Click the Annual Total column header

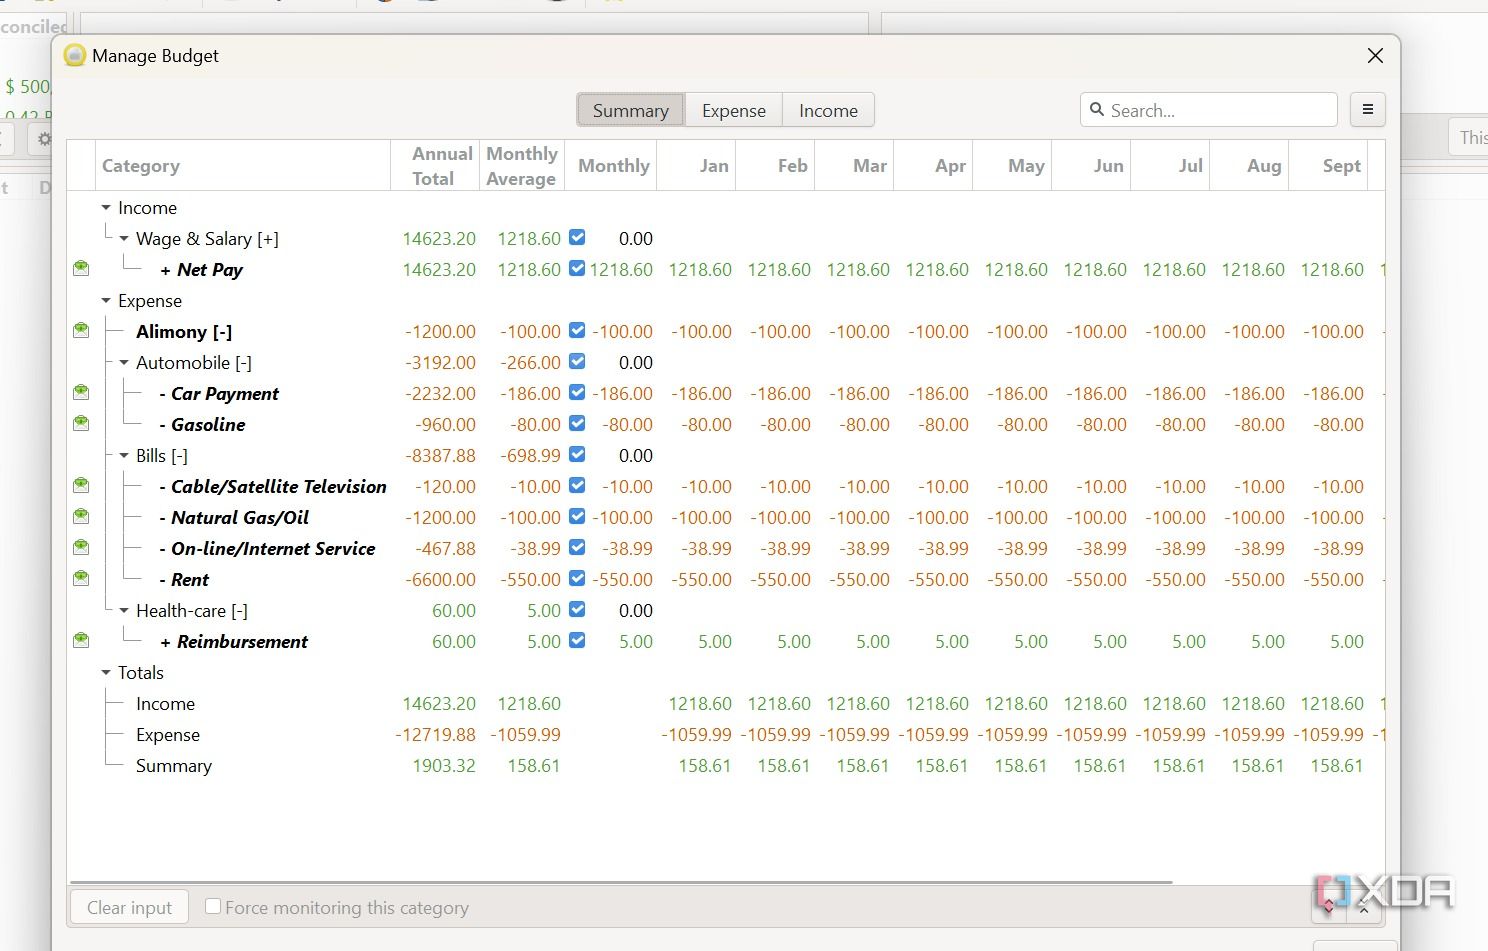436,166
